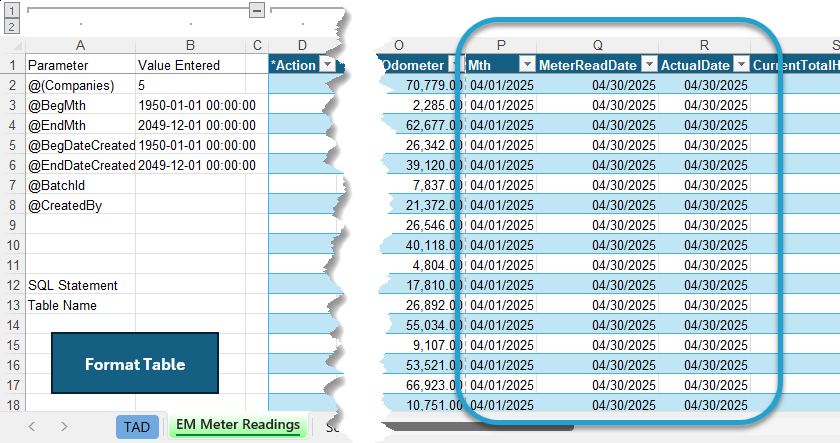Select the '@BegDateCreated' cell
The width and height of the screenshot is (840, 443).
click(80, 145)
